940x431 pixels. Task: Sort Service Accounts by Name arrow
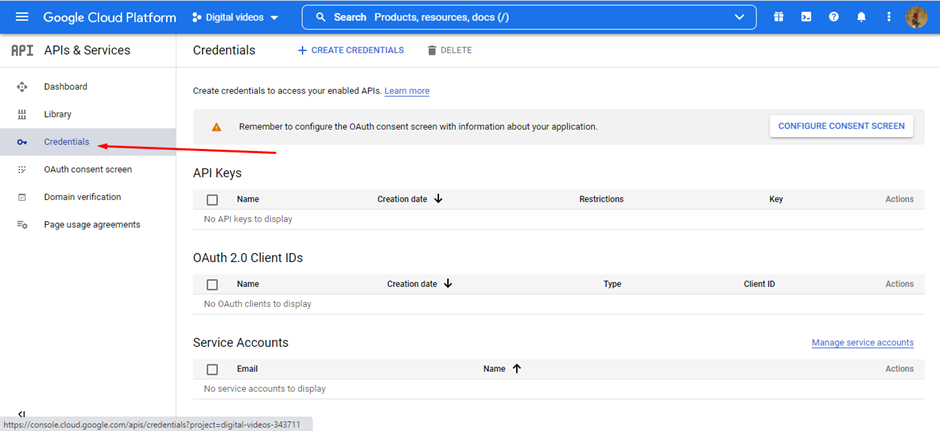[517, 369]
